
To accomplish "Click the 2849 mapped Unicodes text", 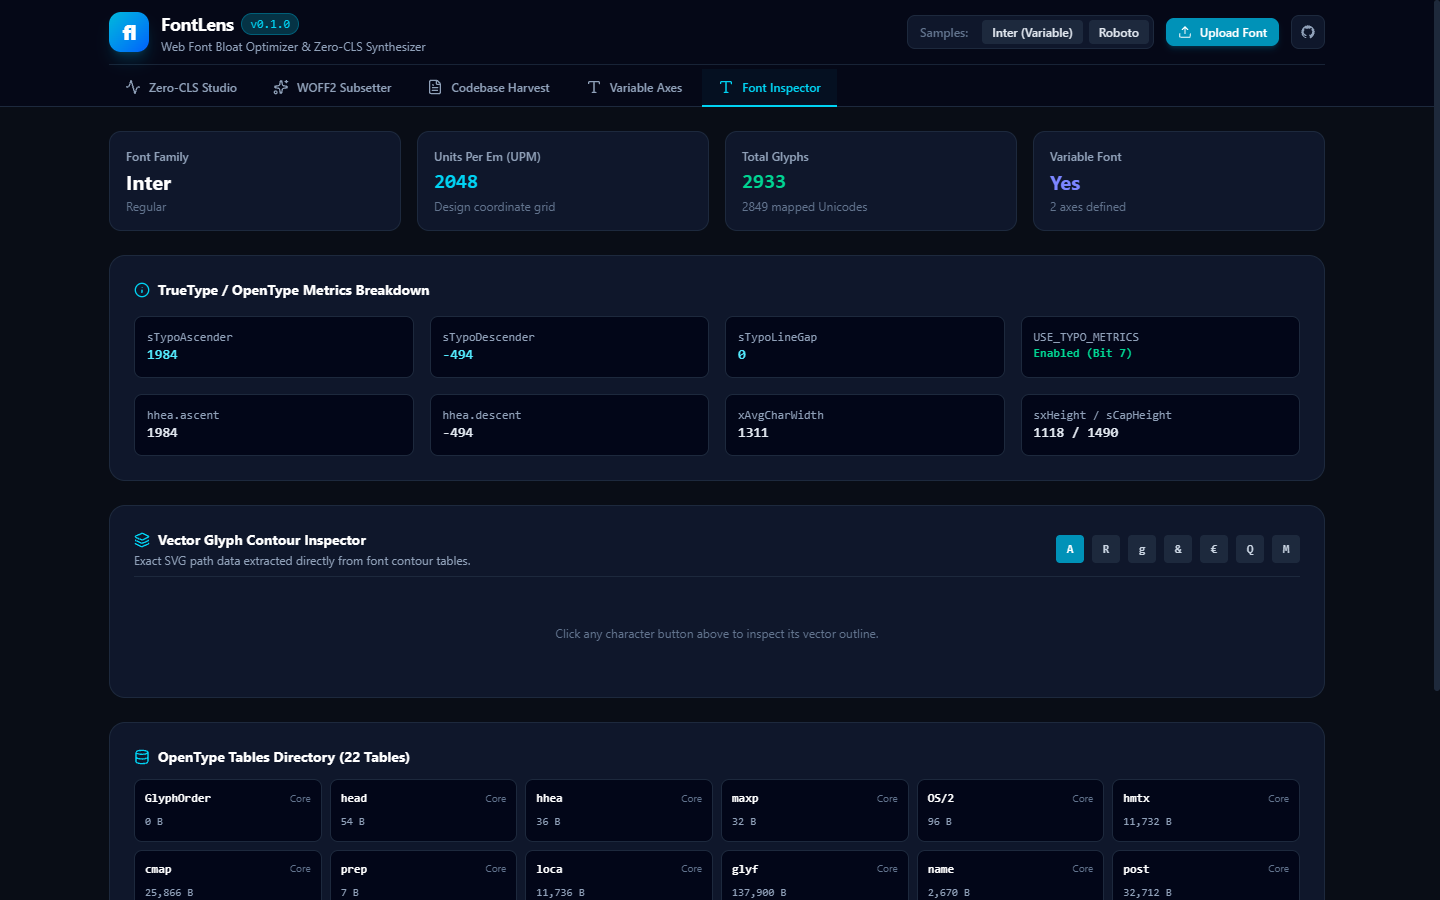I will tap(804, 207).
